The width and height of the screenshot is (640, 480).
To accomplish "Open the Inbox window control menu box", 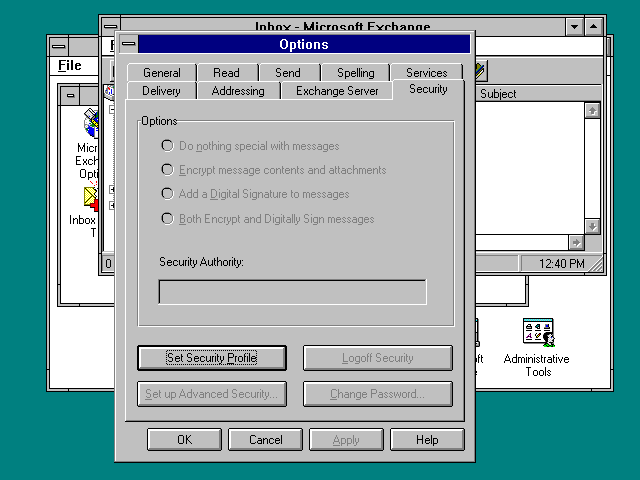I will (x=110, y=26).
